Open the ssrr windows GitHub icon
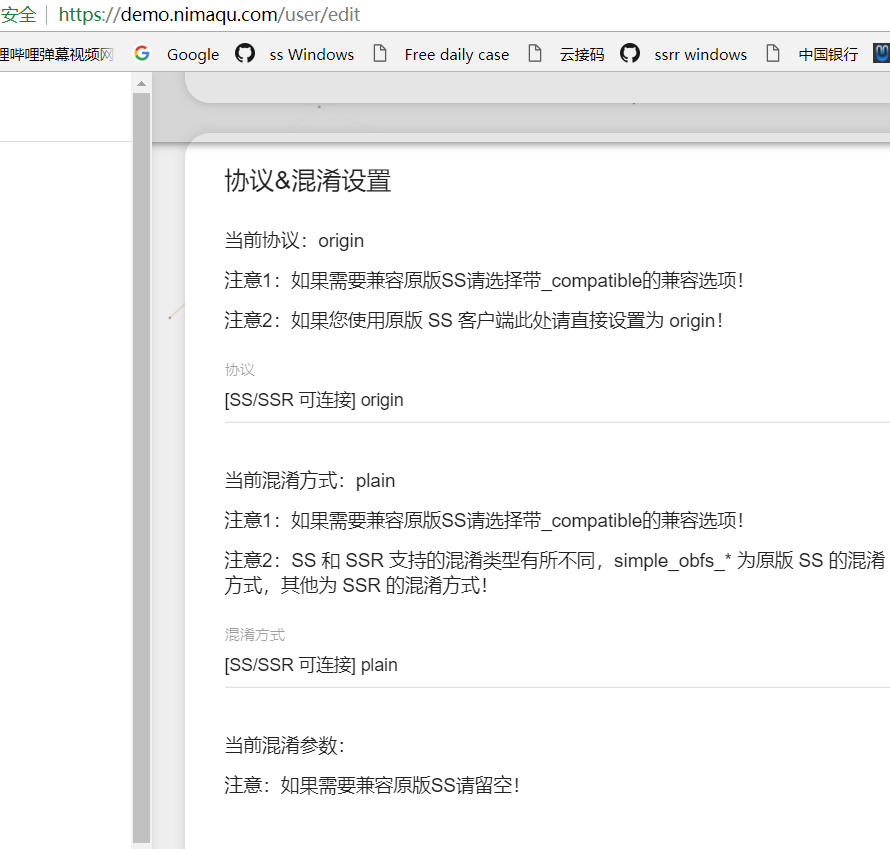Viewport: 890px width, 849px height. [x=629, y=53]
